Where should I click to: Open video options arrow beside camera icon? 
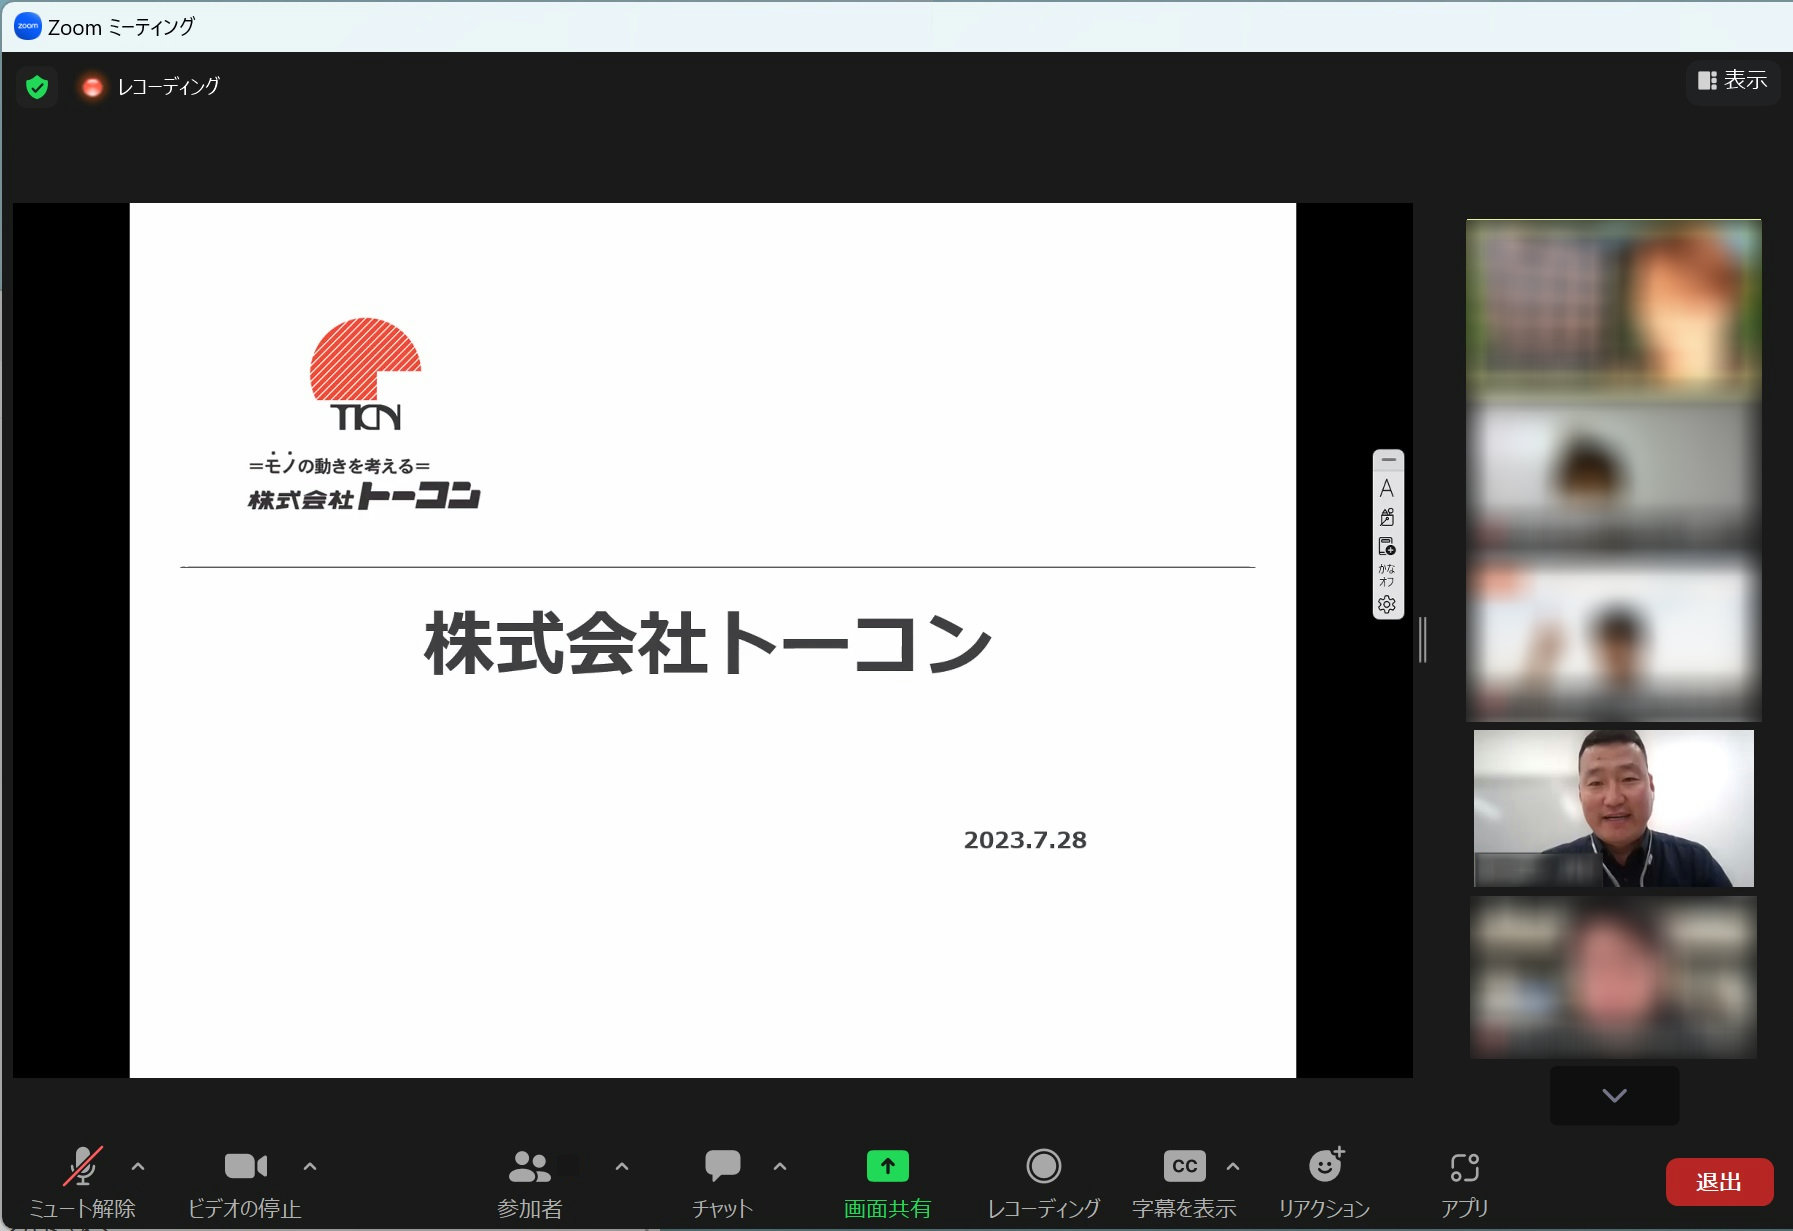310,1166
